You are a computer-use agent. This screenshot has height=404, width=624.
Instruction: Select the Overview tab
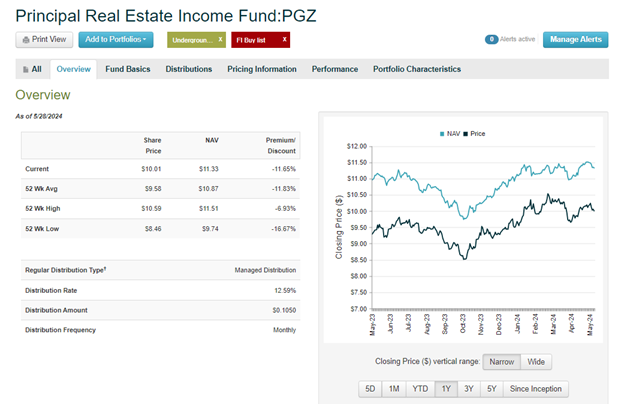click(x=74, y=69)
